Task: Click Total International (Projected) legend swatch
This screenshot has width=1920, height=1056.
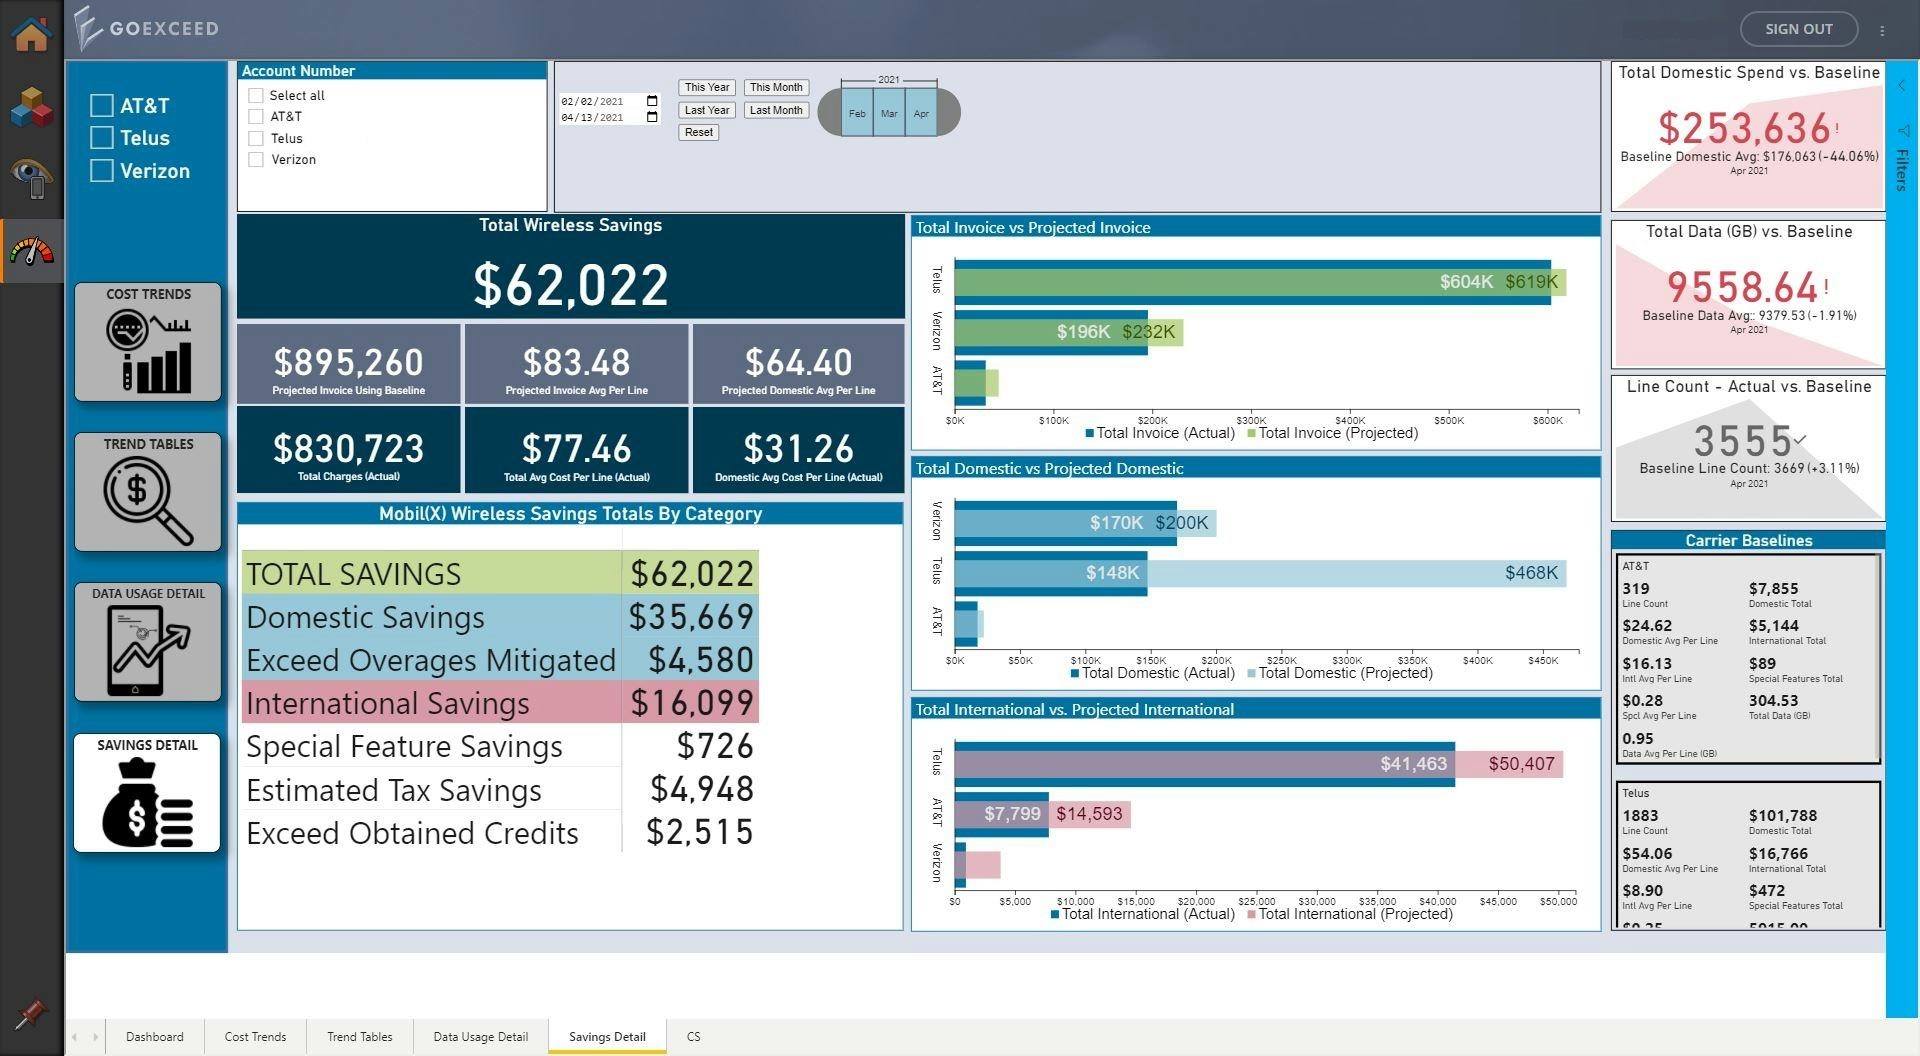Action: tap(1252, 915)
